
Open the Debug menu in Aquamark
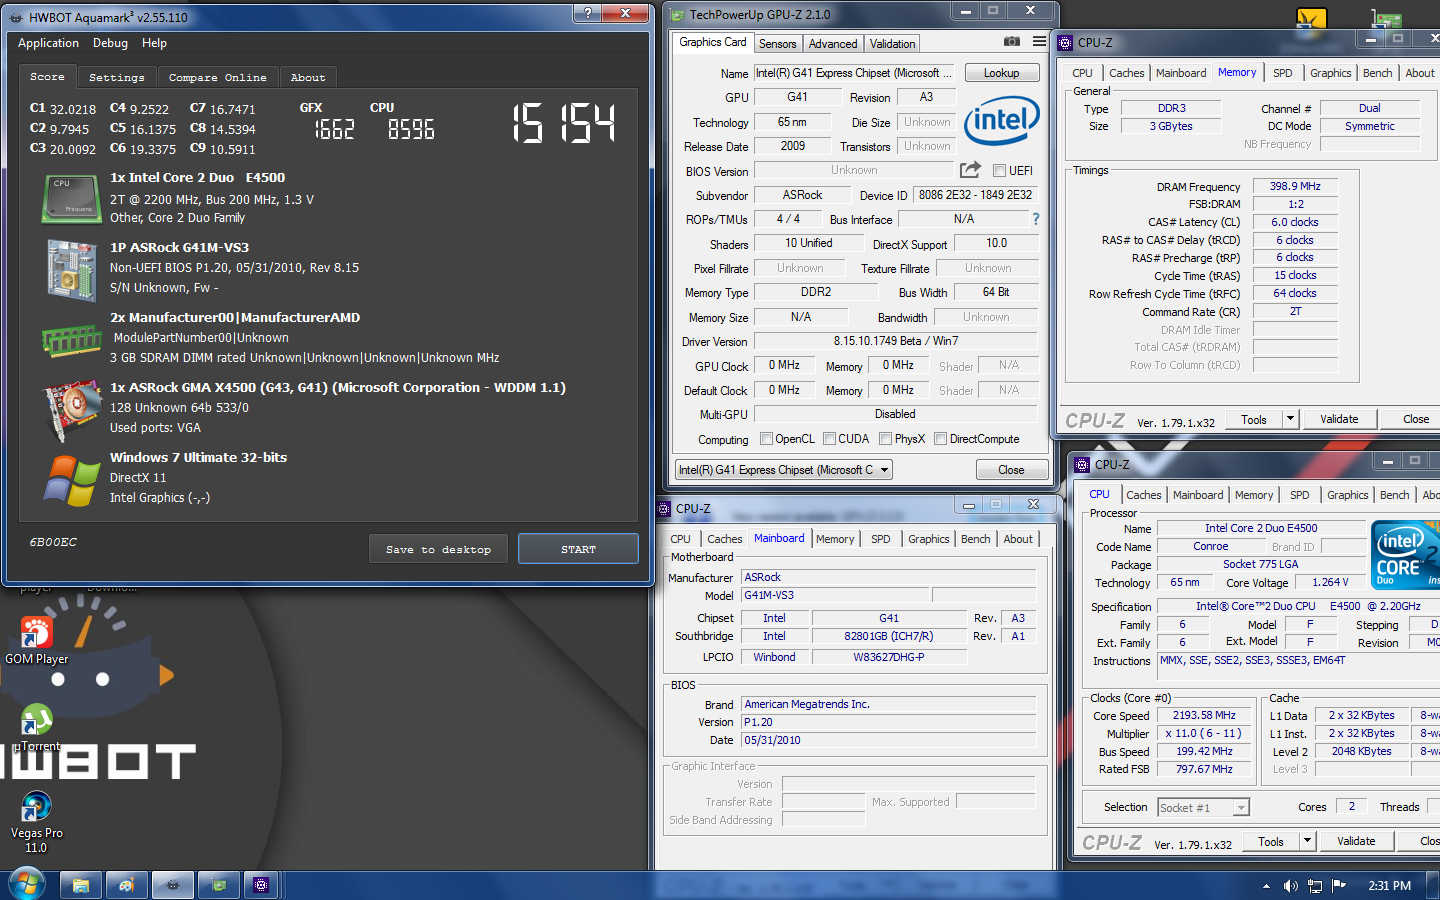point(110,43)
